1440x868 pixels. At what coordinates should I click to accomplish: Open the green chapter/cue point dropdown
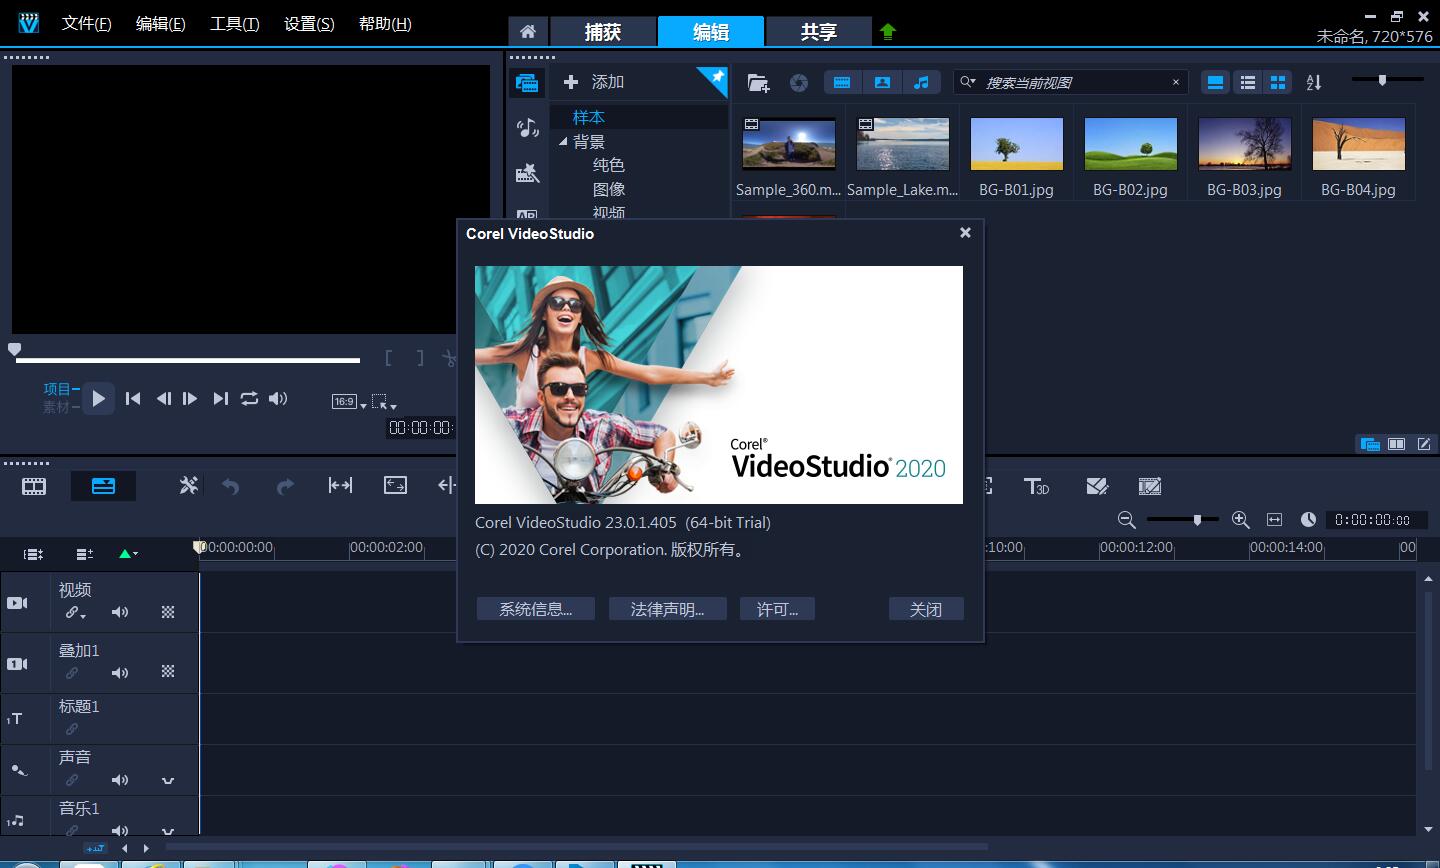click(x=128, y=554)
